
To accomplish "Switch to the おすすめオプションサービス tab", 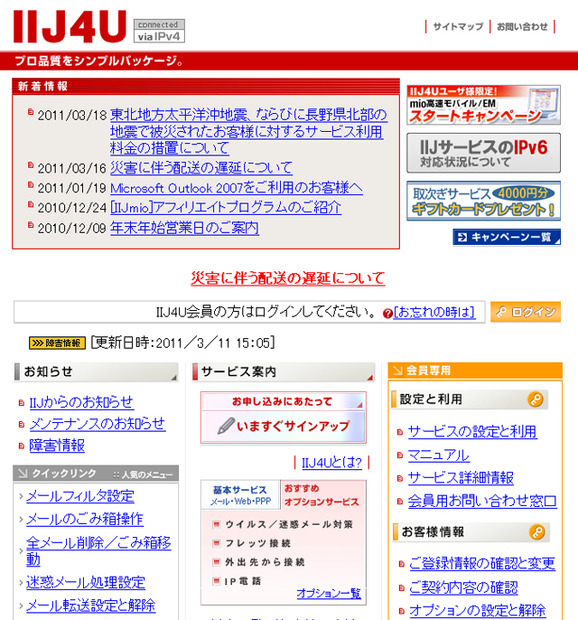I will click(324, 495).
